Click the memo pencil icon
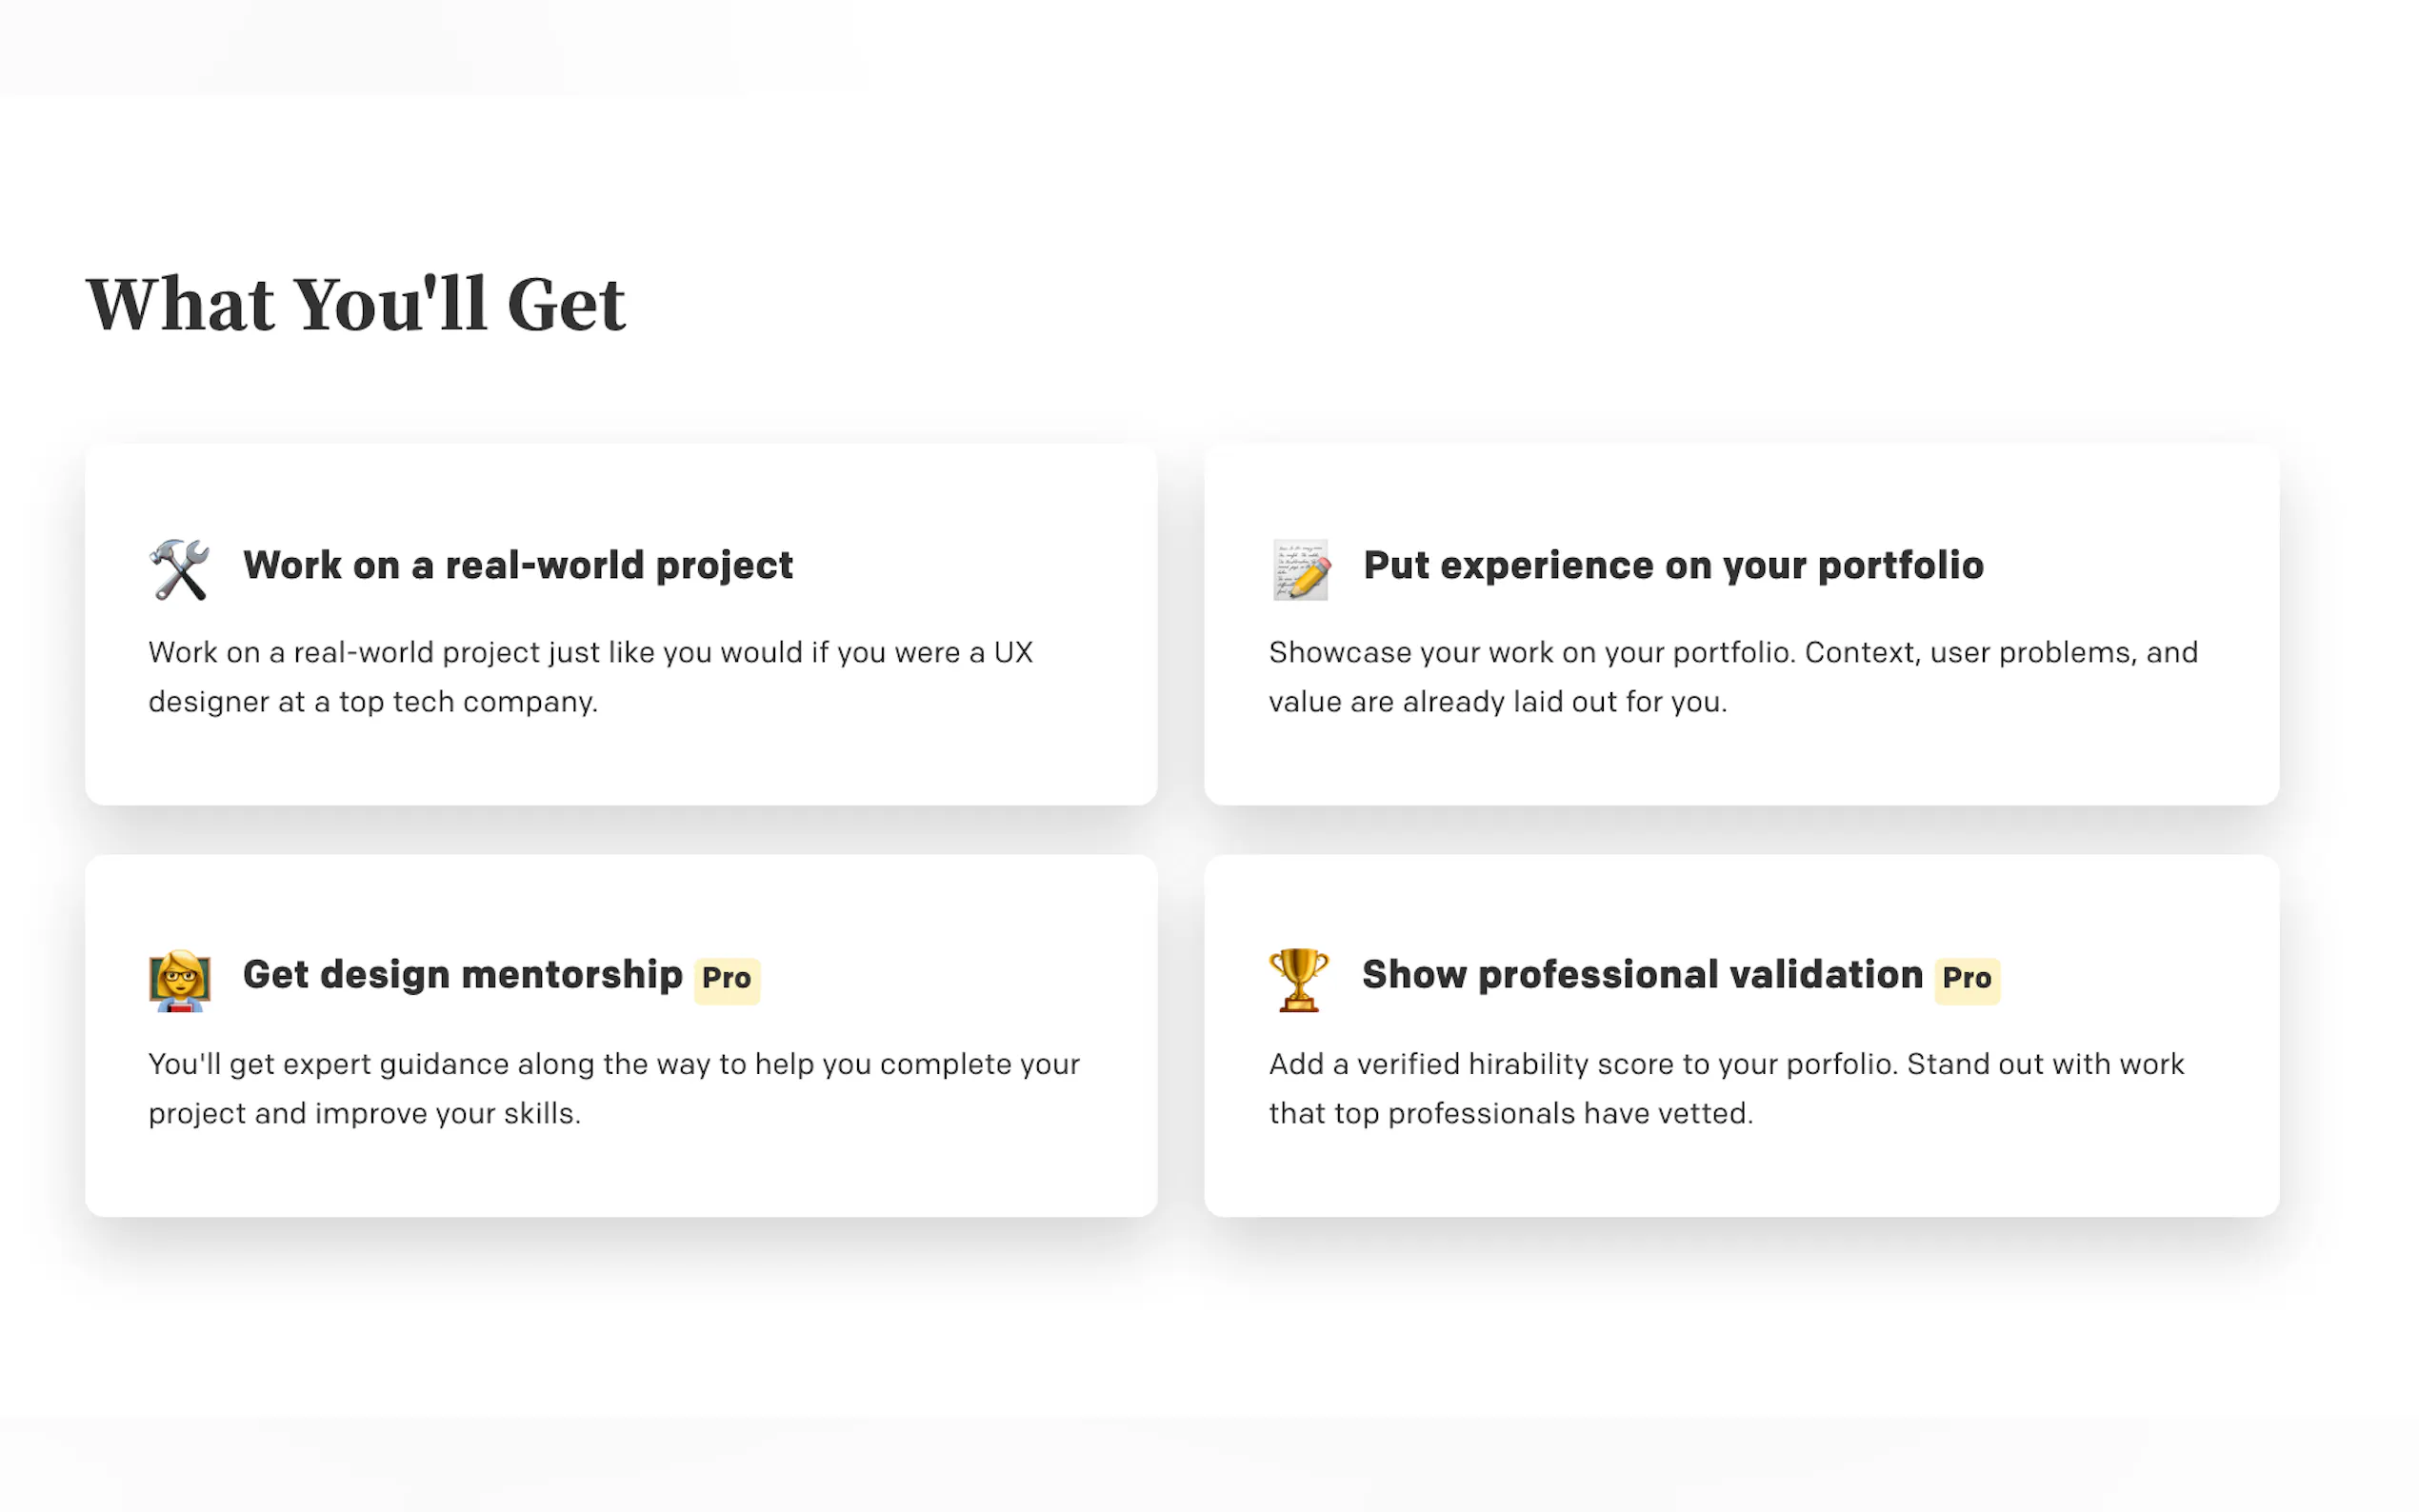 [x=1301, y=569]
